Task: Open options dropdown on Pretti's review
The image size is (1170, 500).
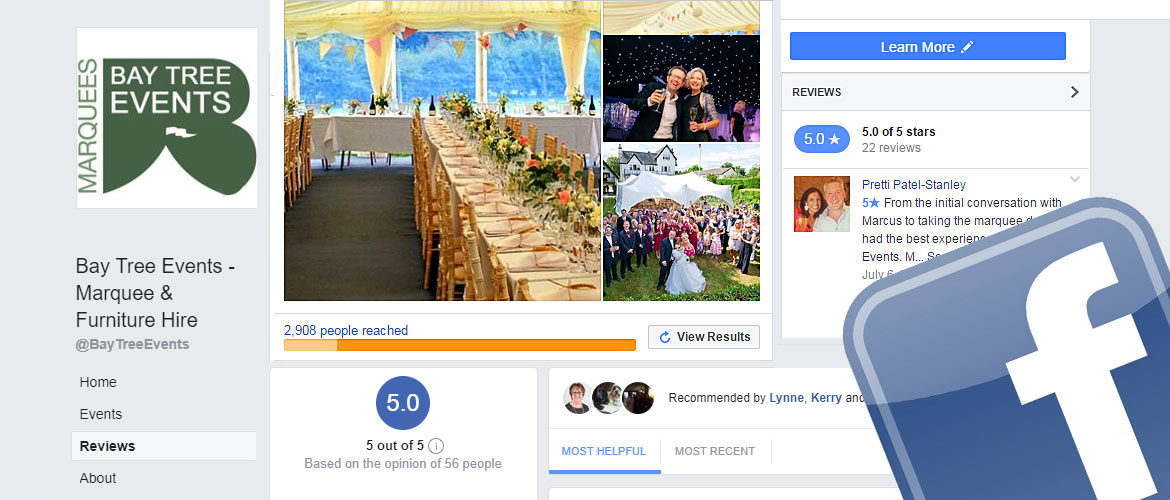Action: click(x=1074, y=180)
